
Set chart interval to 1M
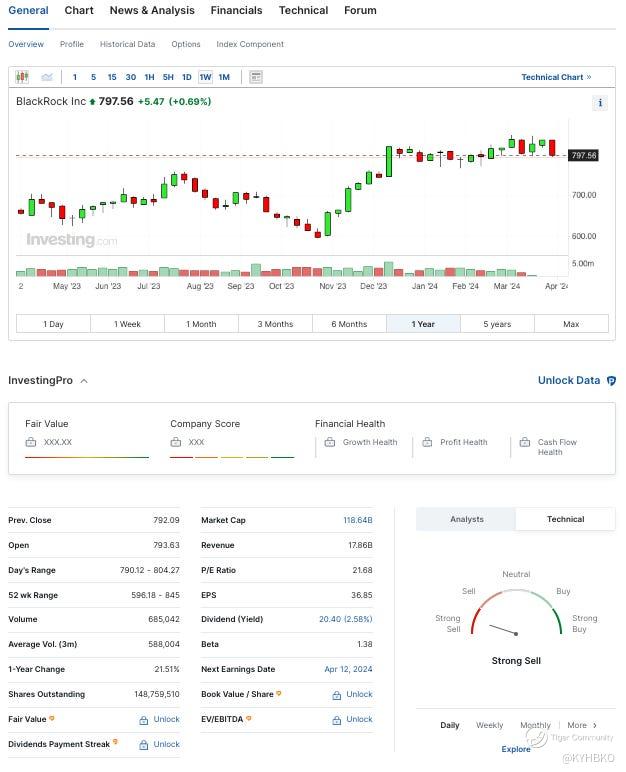tap(224, 77)
